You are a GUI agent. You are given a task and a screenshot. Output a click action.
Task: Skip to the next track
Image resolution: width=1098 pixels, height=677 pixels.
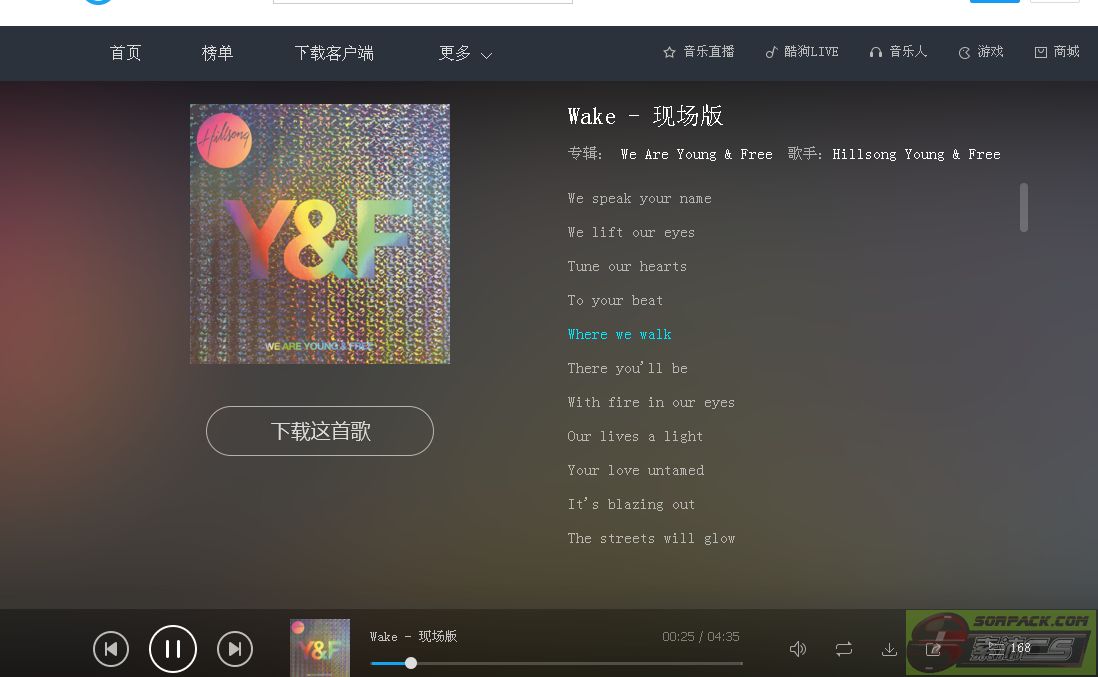click(235, 649)
